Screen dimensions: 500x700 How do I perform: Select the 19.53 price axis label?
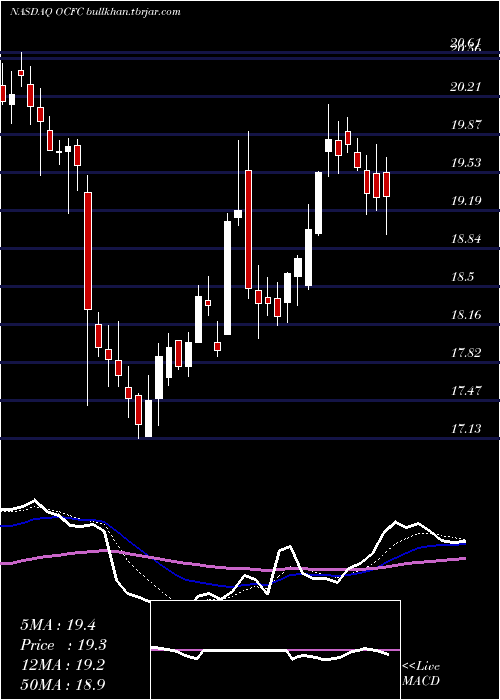pyautogui.click(x=466, y=162)
